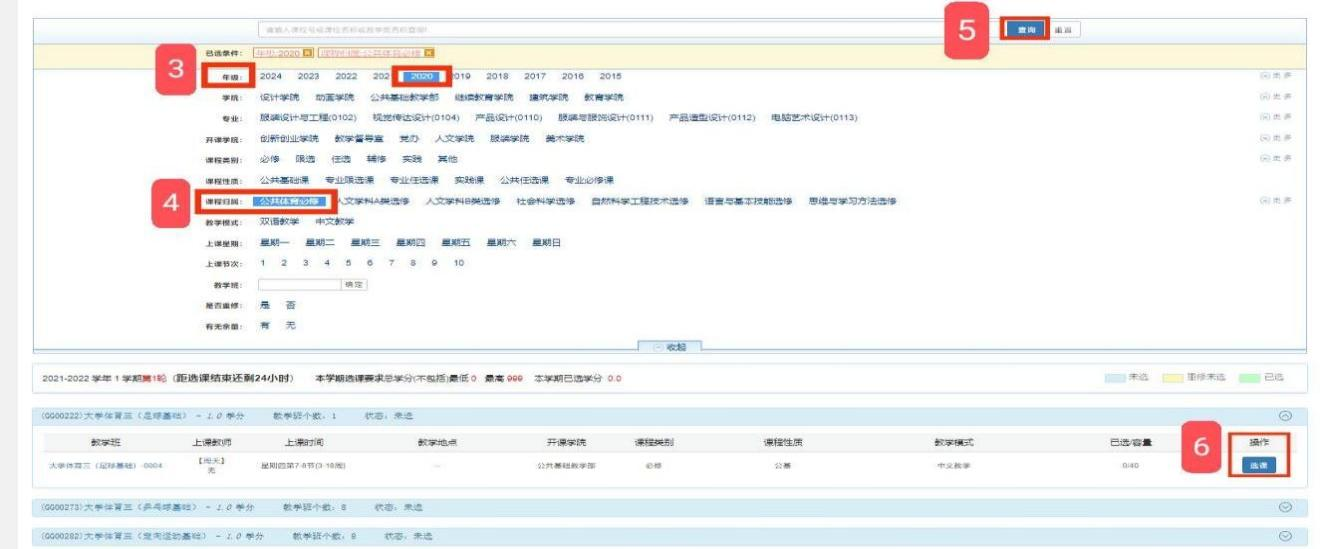Collapse the 大学体育三(足球基础) course panel chevron

coord(1285,416)
